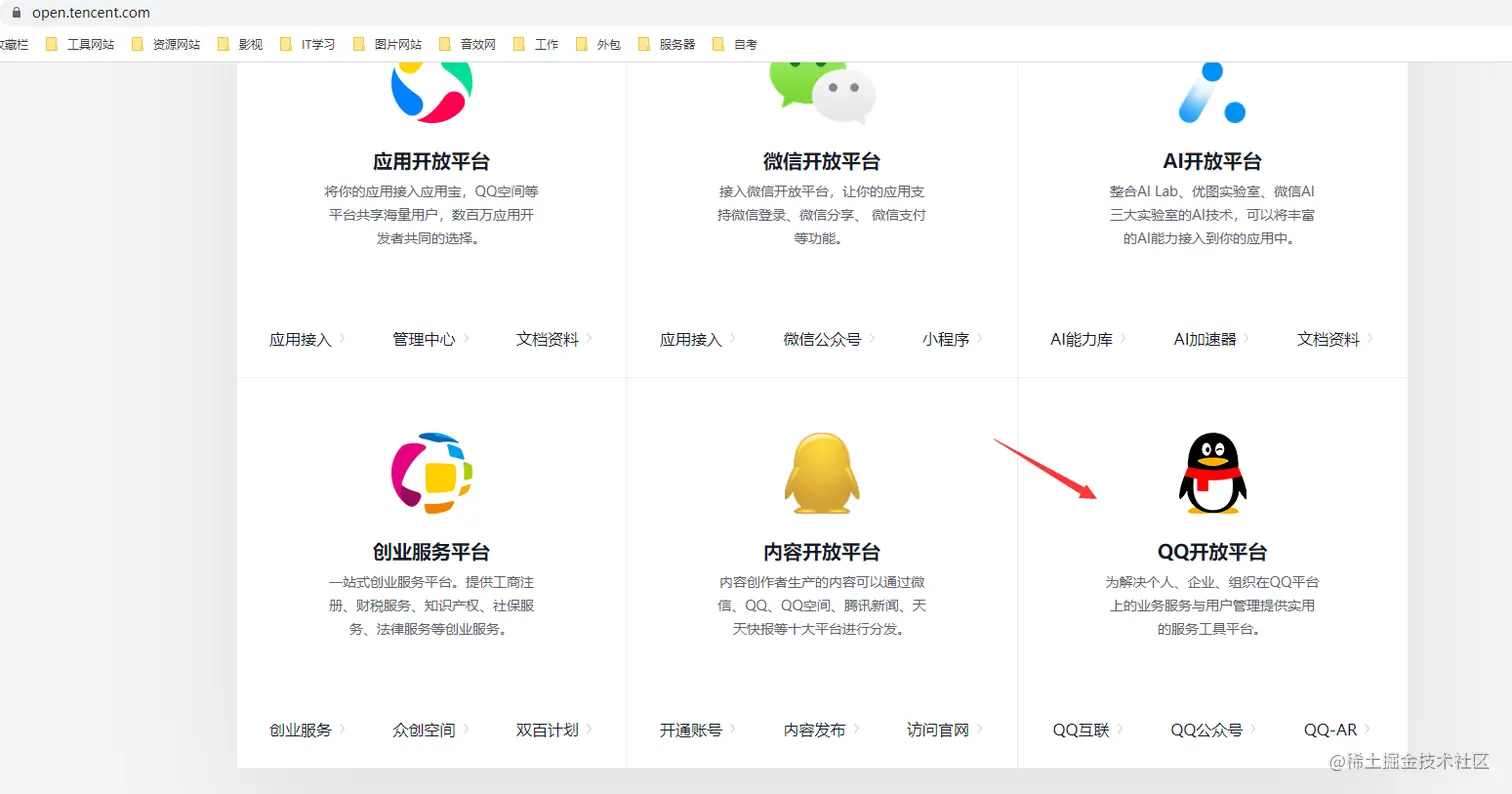The height and width of the screenshot is (794, 1512).
Task: Open the 工具网站 bookmark folder
Action: click(80, 44)
